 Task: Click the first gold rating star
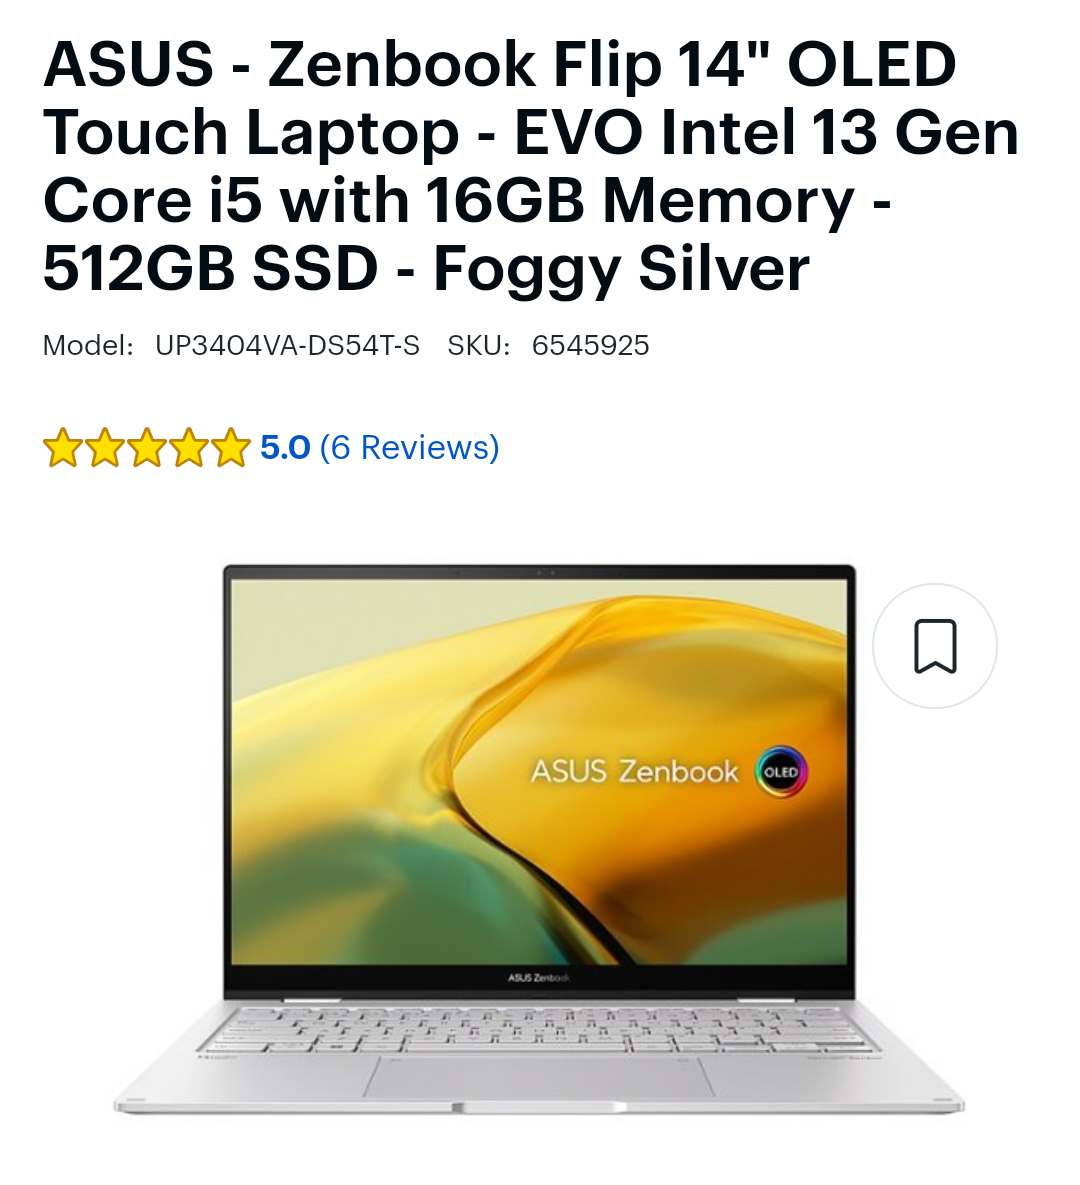point(63,448)
